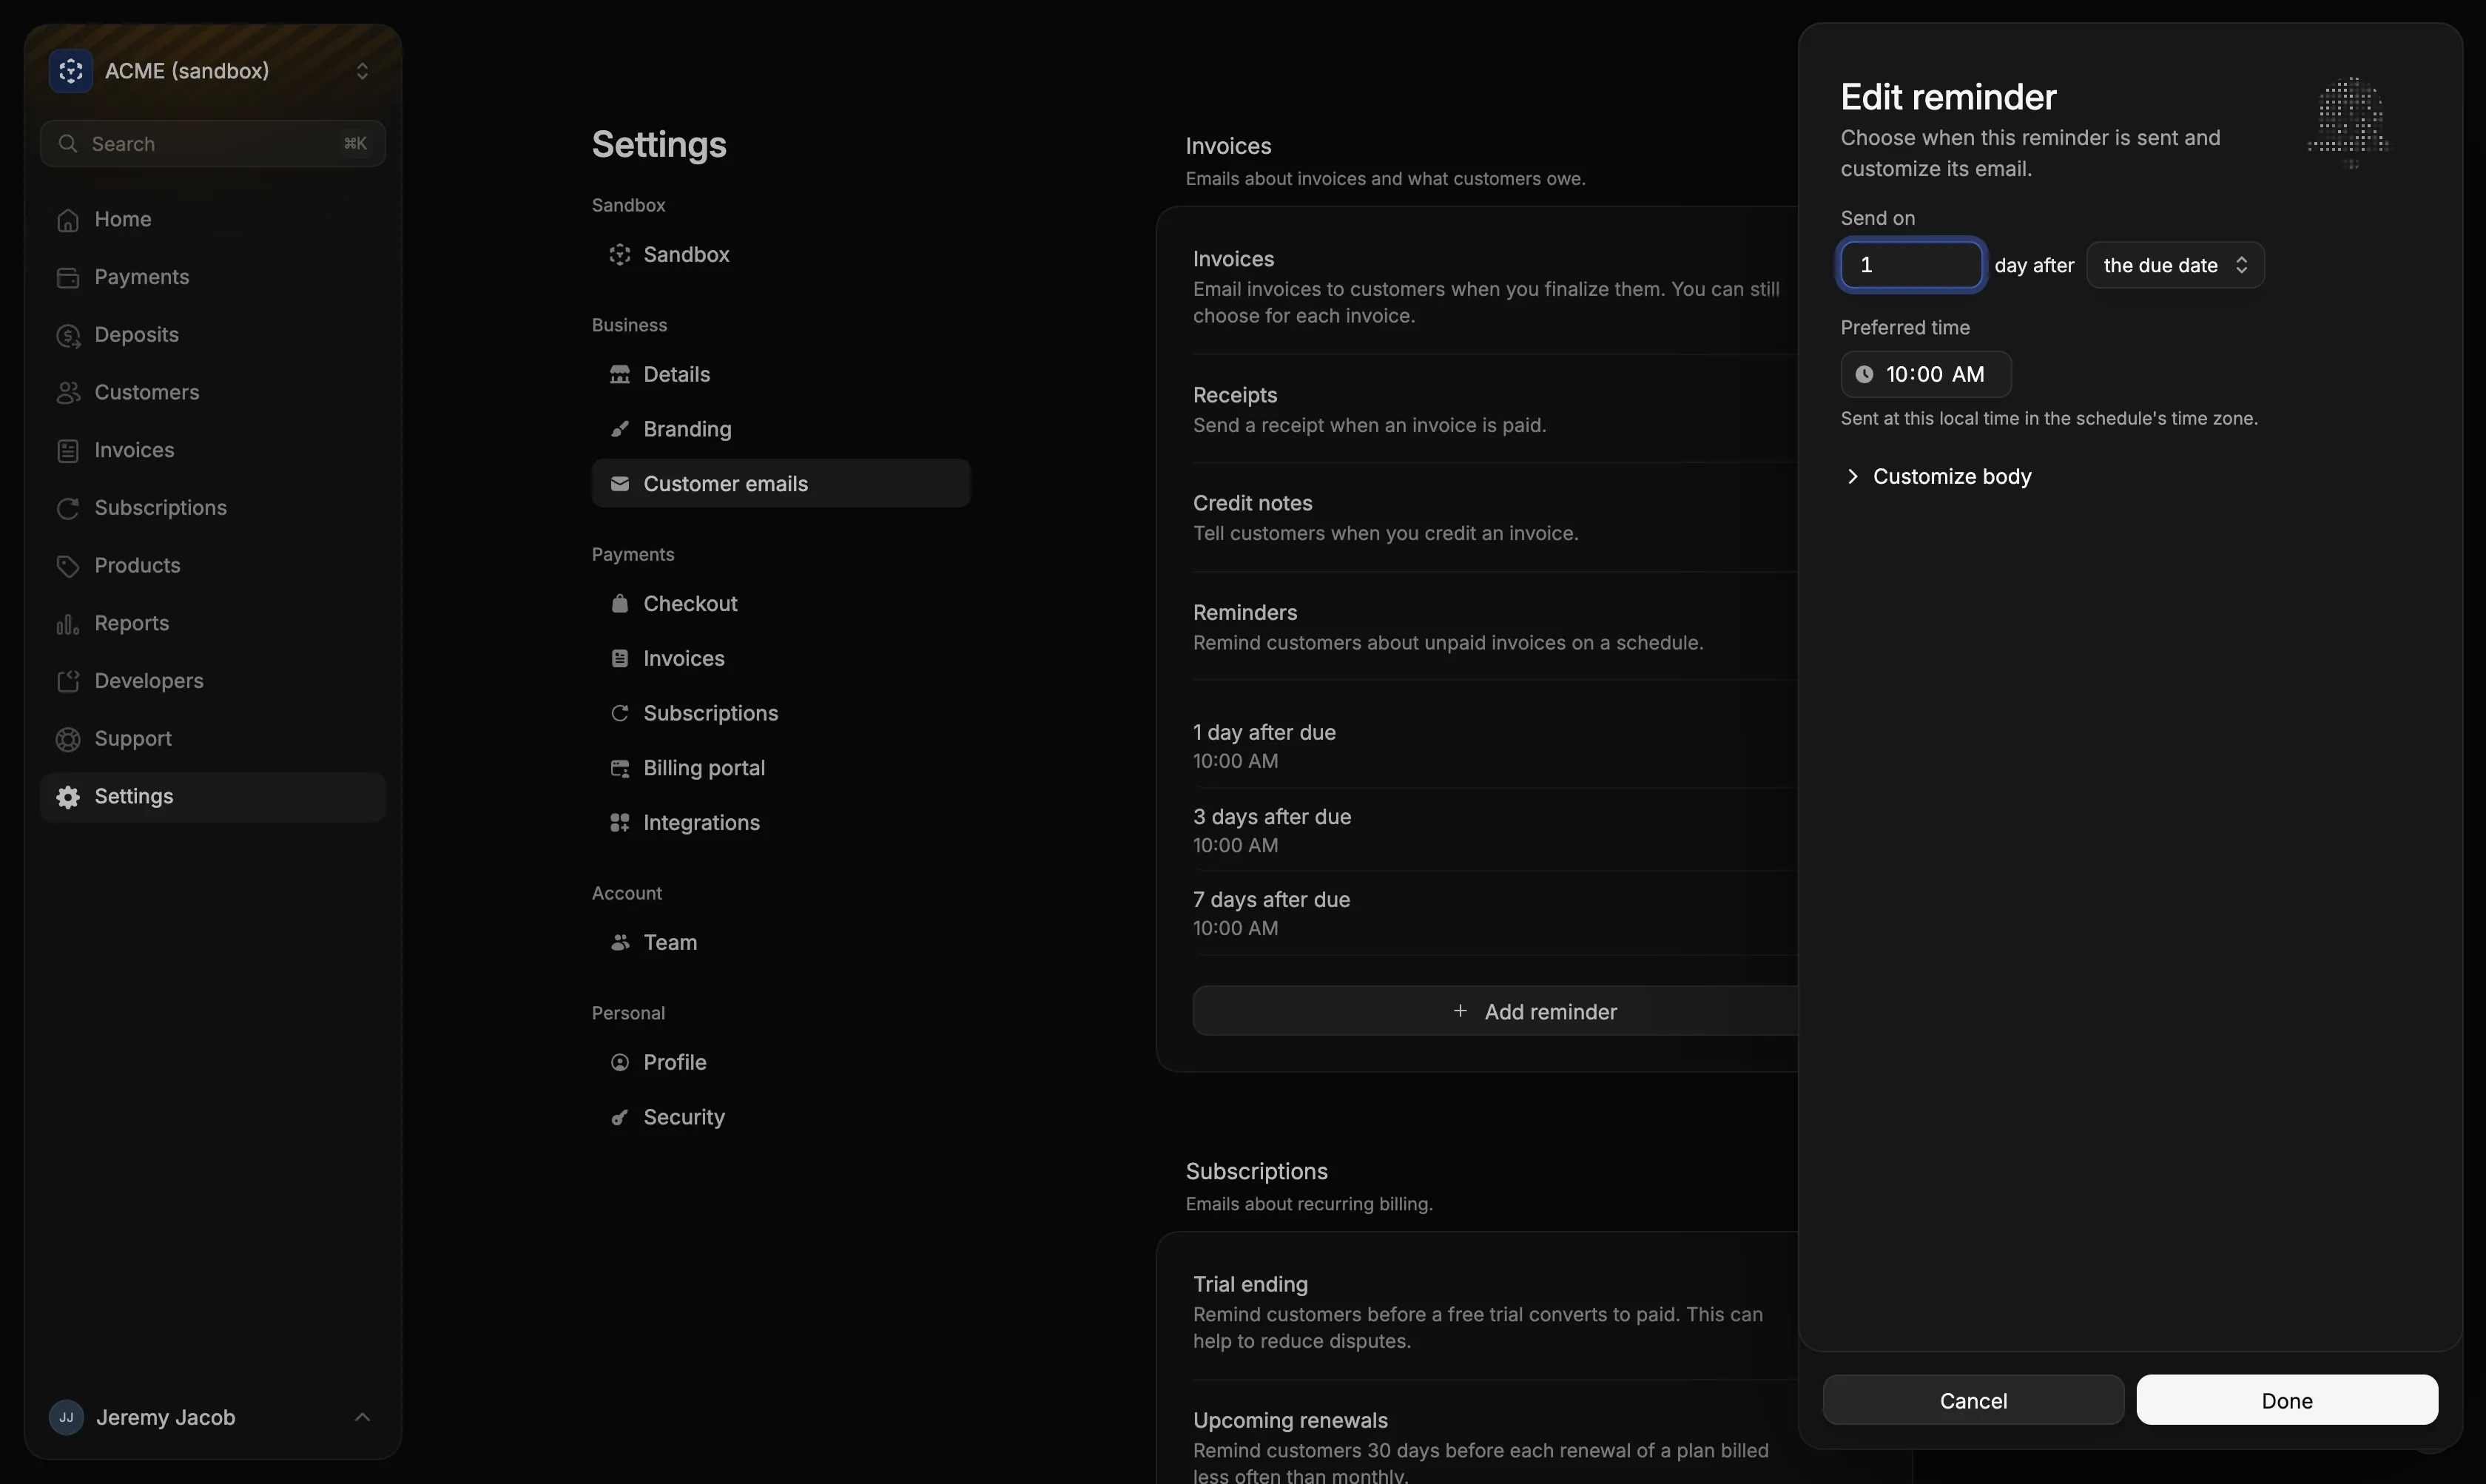Viewport: 2486px width, 1484px height.
Task: Open the 'the due date' dropdown
Action: [2175, 266]
